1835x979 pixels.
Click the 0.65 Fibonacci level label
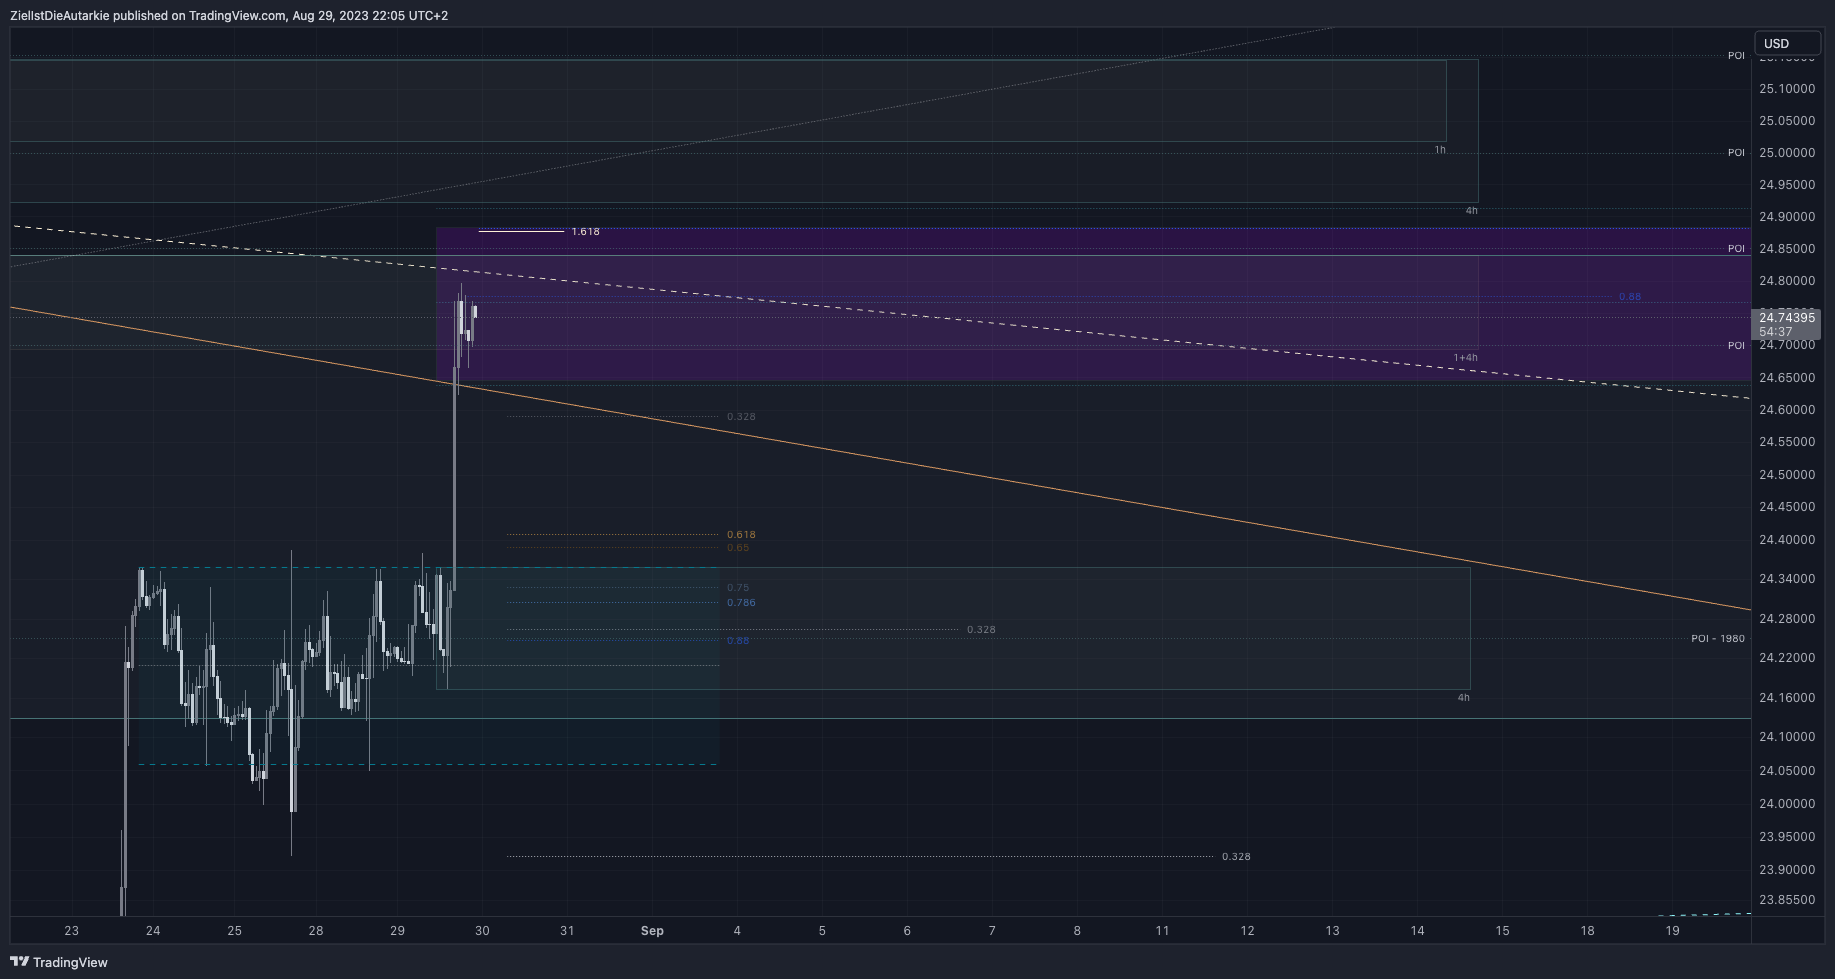(x=738, y=548)
